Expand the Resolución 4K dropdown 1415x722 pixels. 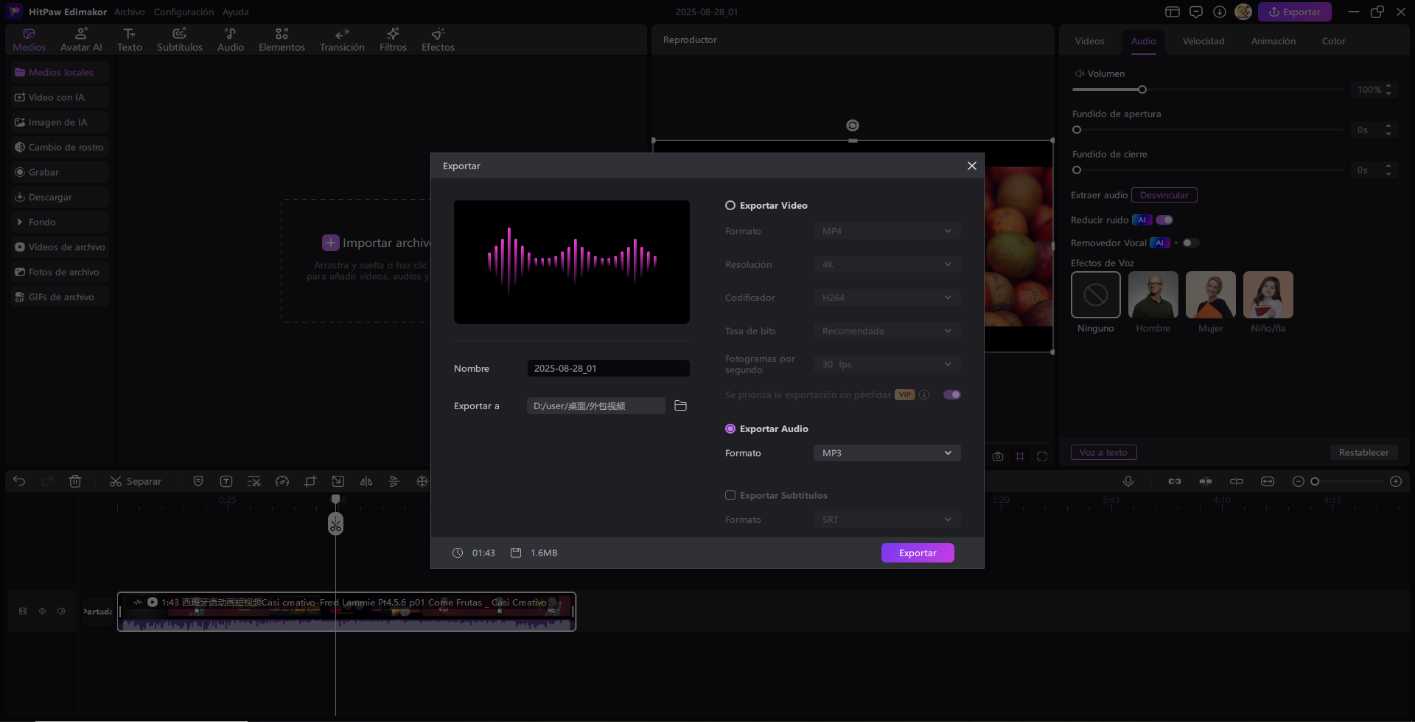886,265
